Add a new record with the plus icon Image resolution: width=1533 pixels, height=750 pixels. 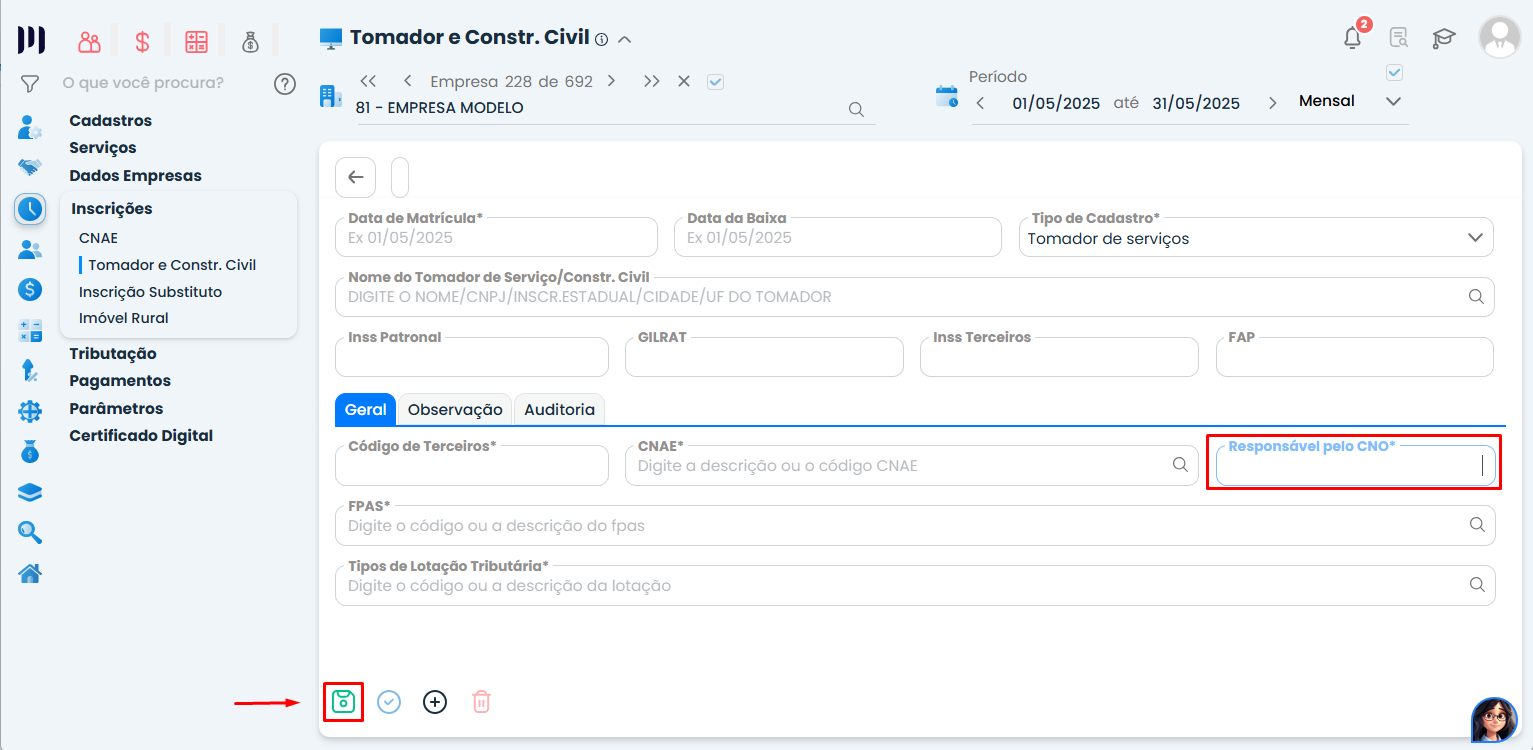coord(435,702)
